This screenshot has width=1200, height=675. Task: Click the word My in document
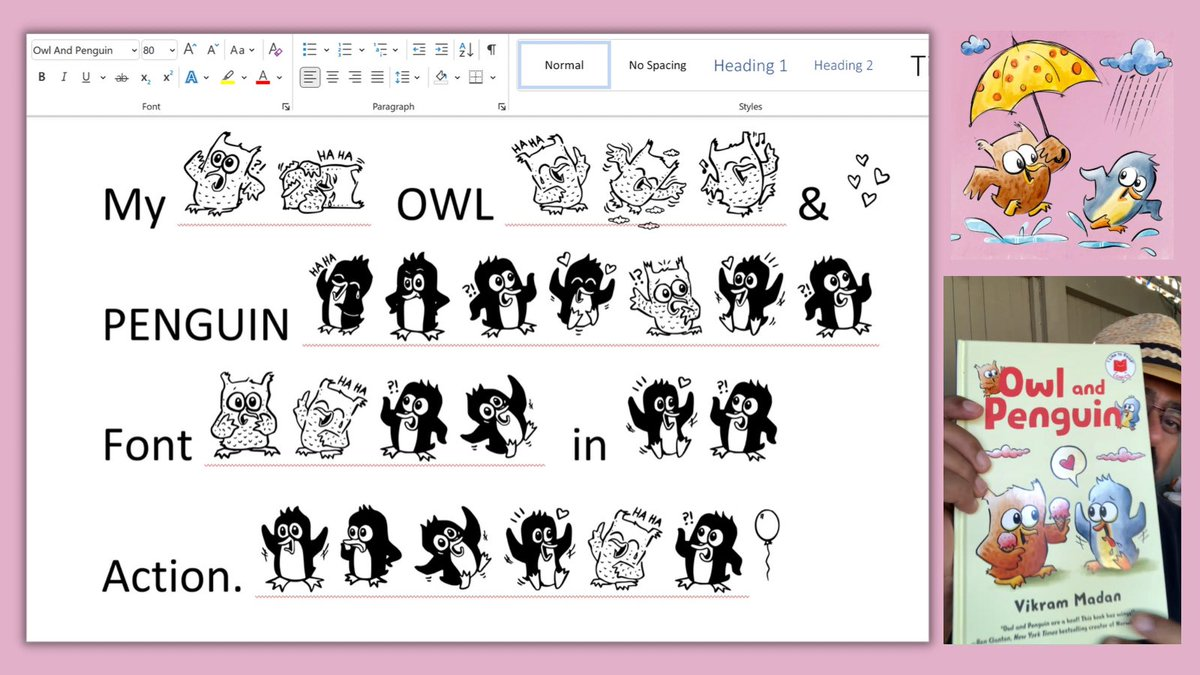134,207
